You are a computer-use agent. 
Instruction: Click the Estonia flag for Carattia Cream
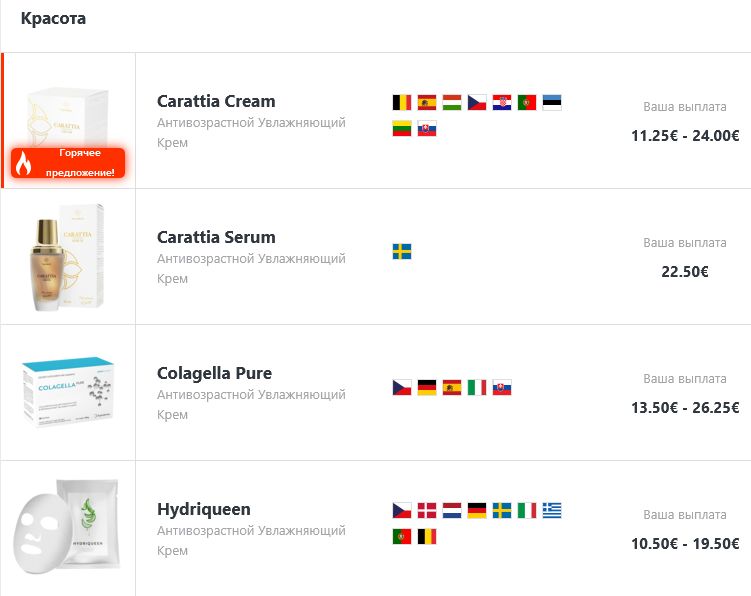tap(552, 102)
